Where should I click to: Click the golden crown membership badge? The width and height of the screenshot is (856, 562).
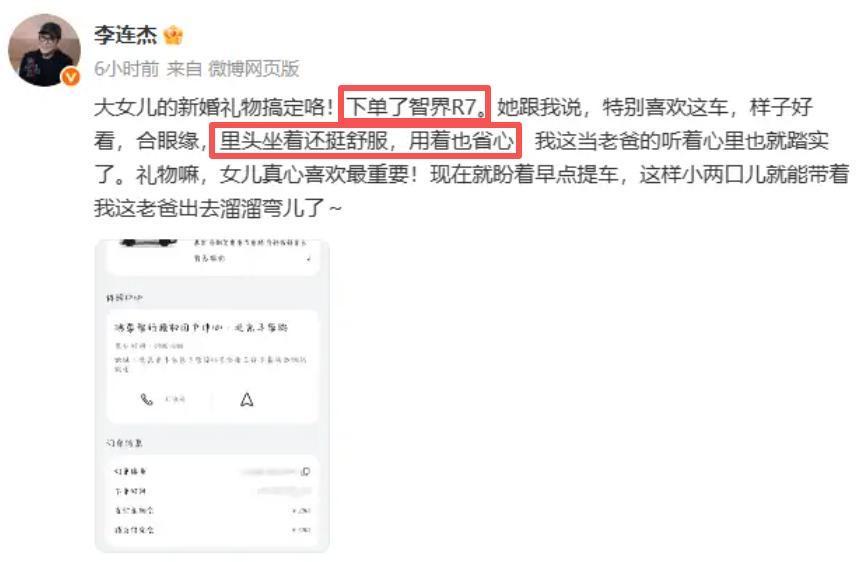tap(173, 36)
